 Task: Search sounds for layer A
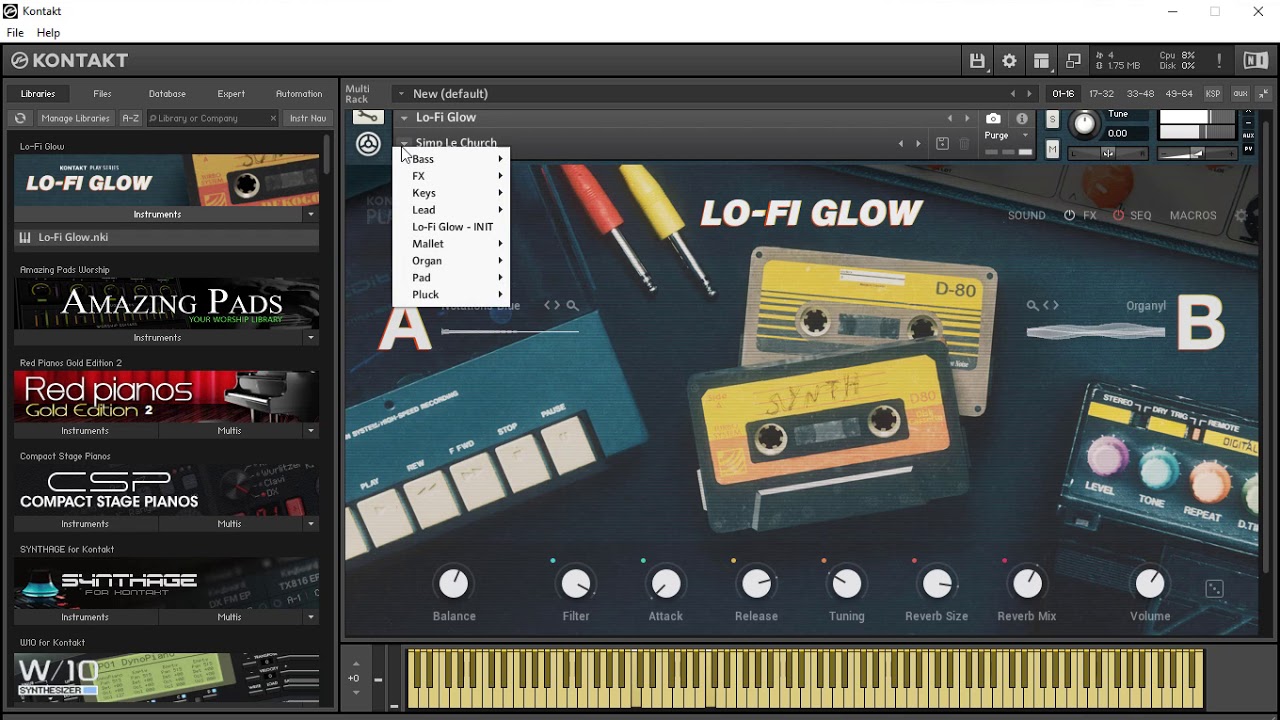572,306
